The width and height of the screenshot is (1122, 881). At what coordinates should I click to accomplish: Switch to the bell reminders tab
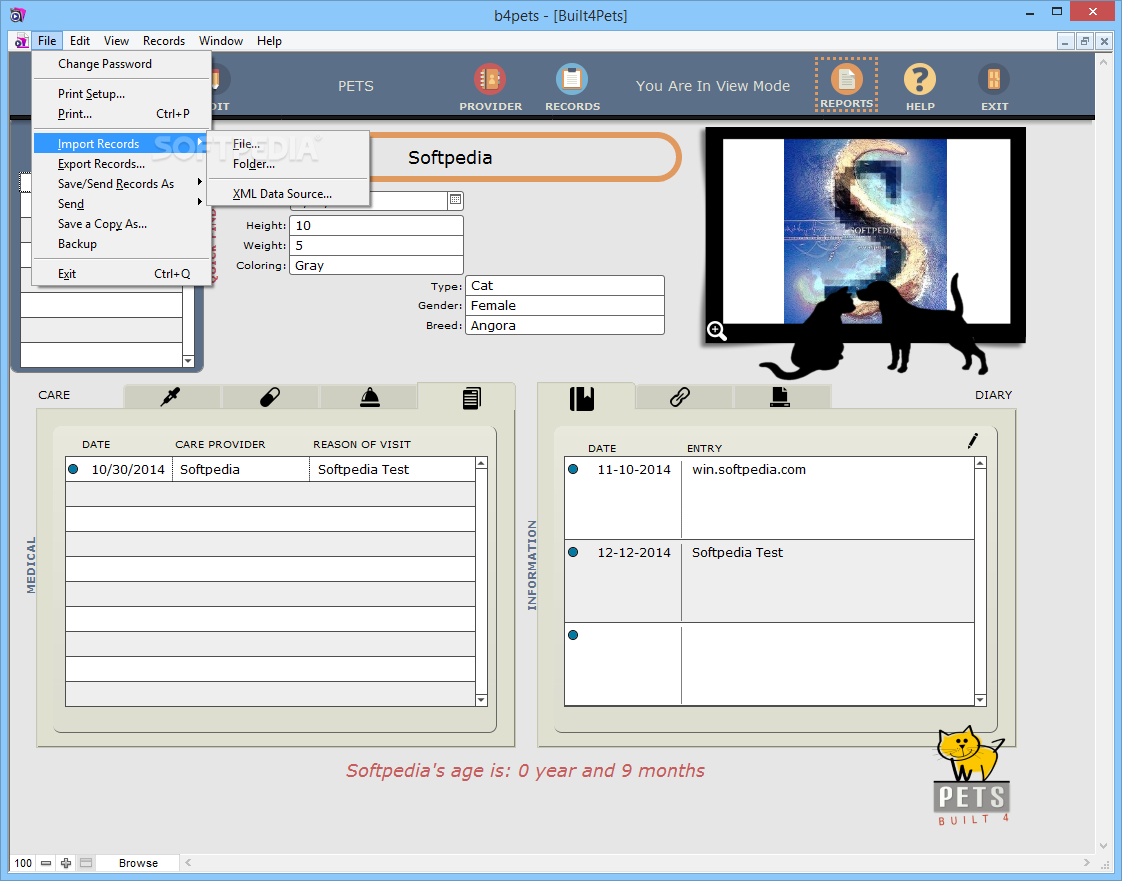coord(369,396)
